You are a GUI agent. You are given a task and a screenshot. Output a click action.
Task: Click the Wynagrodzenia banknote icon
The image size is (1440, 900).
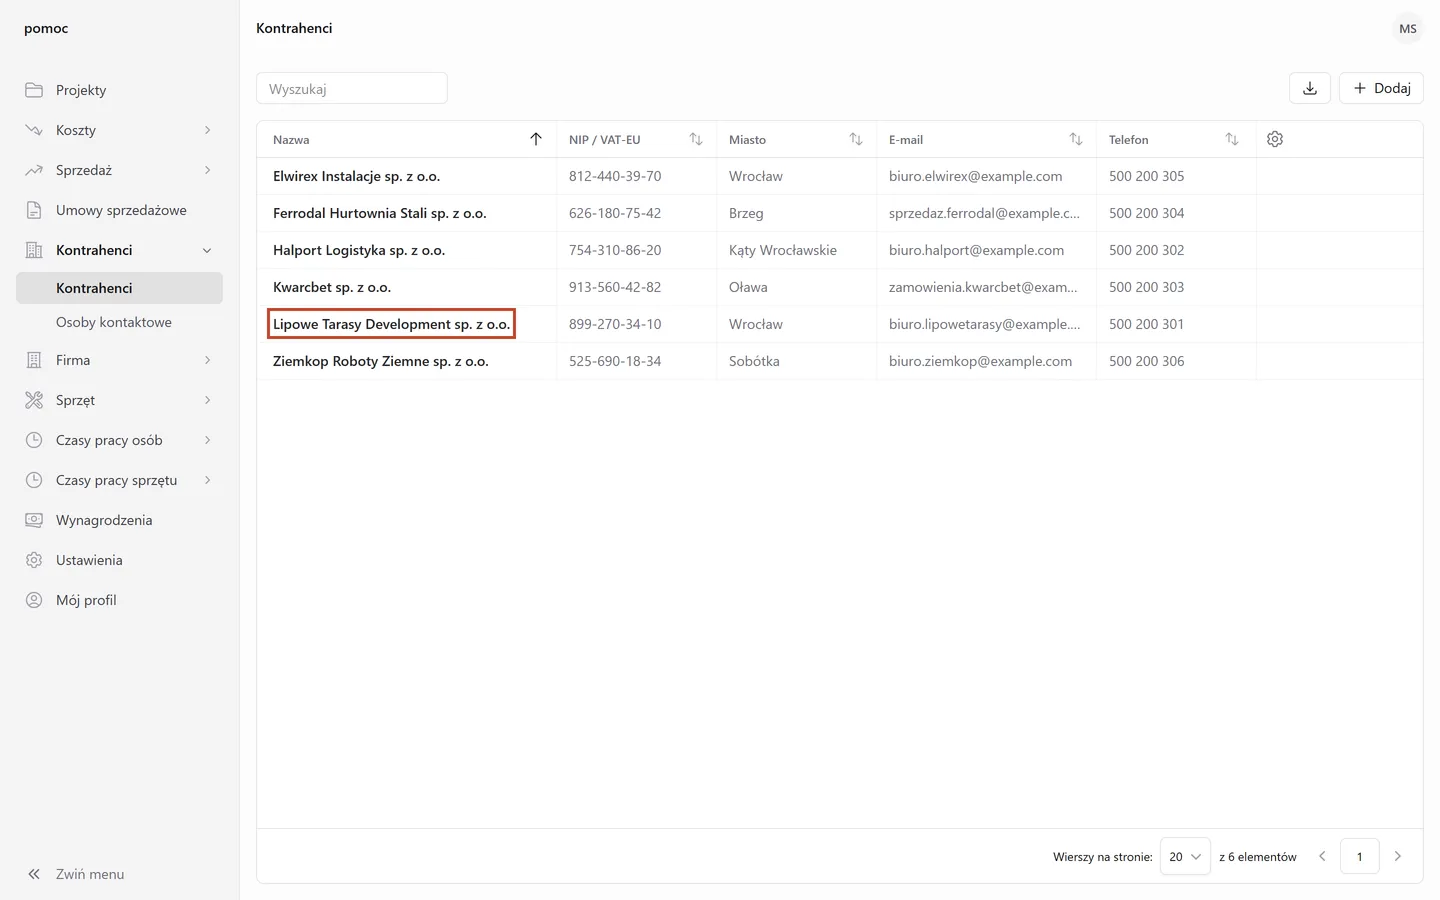[x=34, y=520]
